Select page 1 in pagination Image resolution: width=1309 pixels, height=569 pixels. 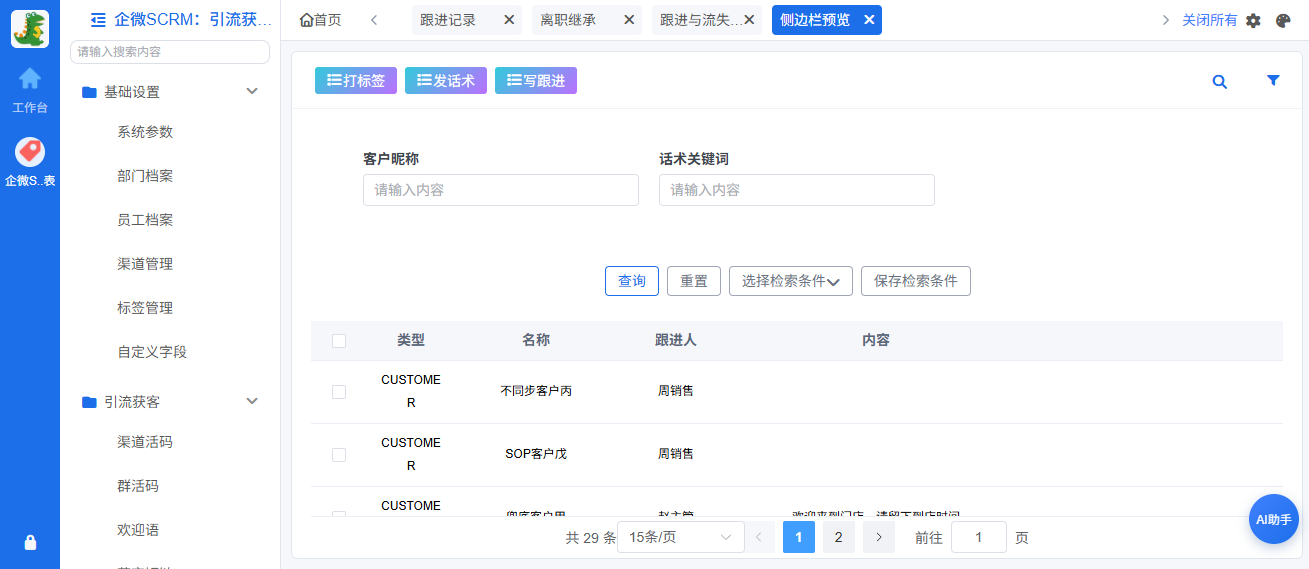(798, 537)
